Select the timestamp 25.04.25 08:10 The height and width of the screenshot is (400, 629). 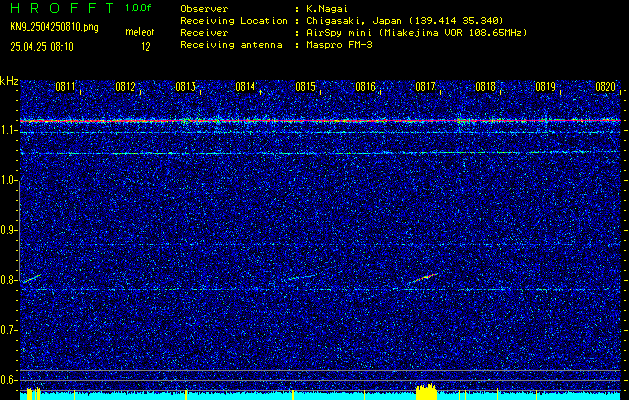point(42,47)
